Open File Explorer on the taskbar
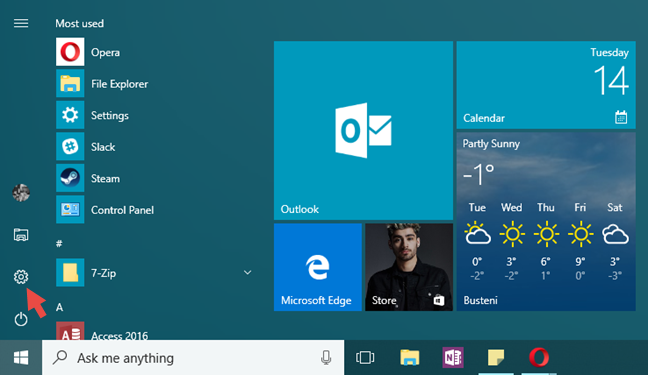648x375 pixels. click(410, 358)
